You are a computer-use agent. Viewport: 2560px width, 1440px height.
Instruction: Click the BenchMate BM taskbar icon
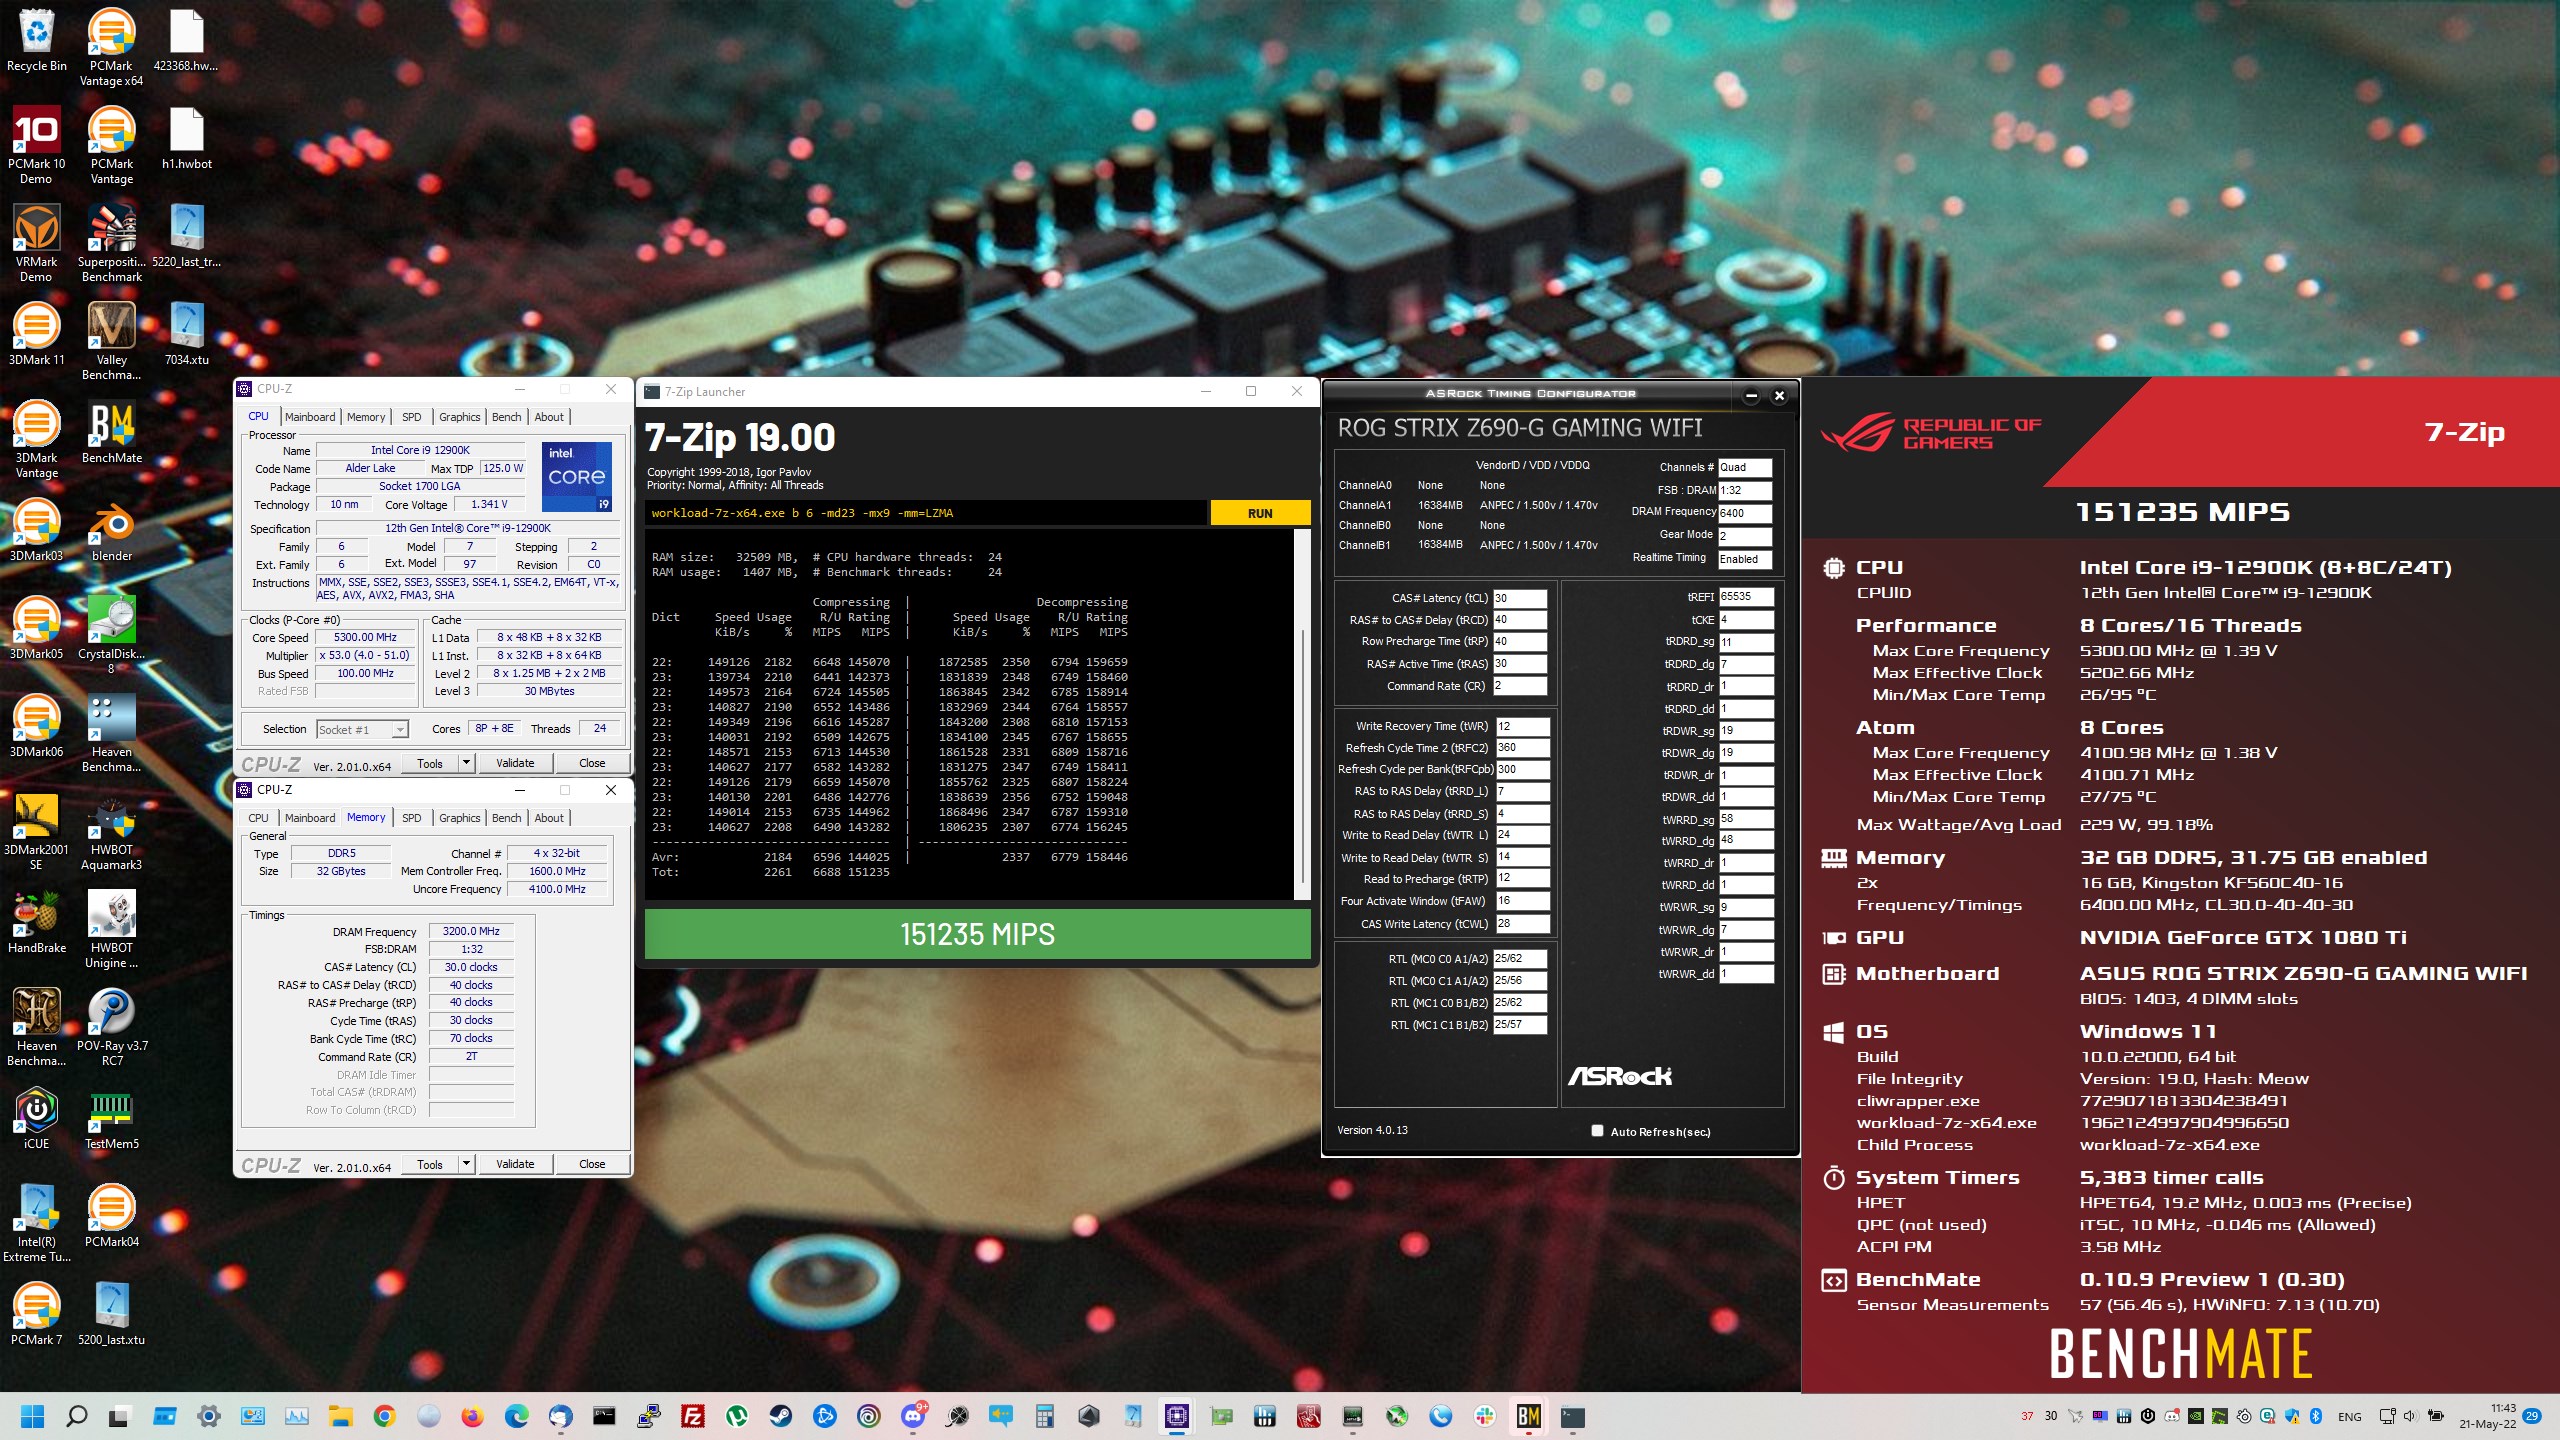pyautogui.click(x=1528, y=1416)
